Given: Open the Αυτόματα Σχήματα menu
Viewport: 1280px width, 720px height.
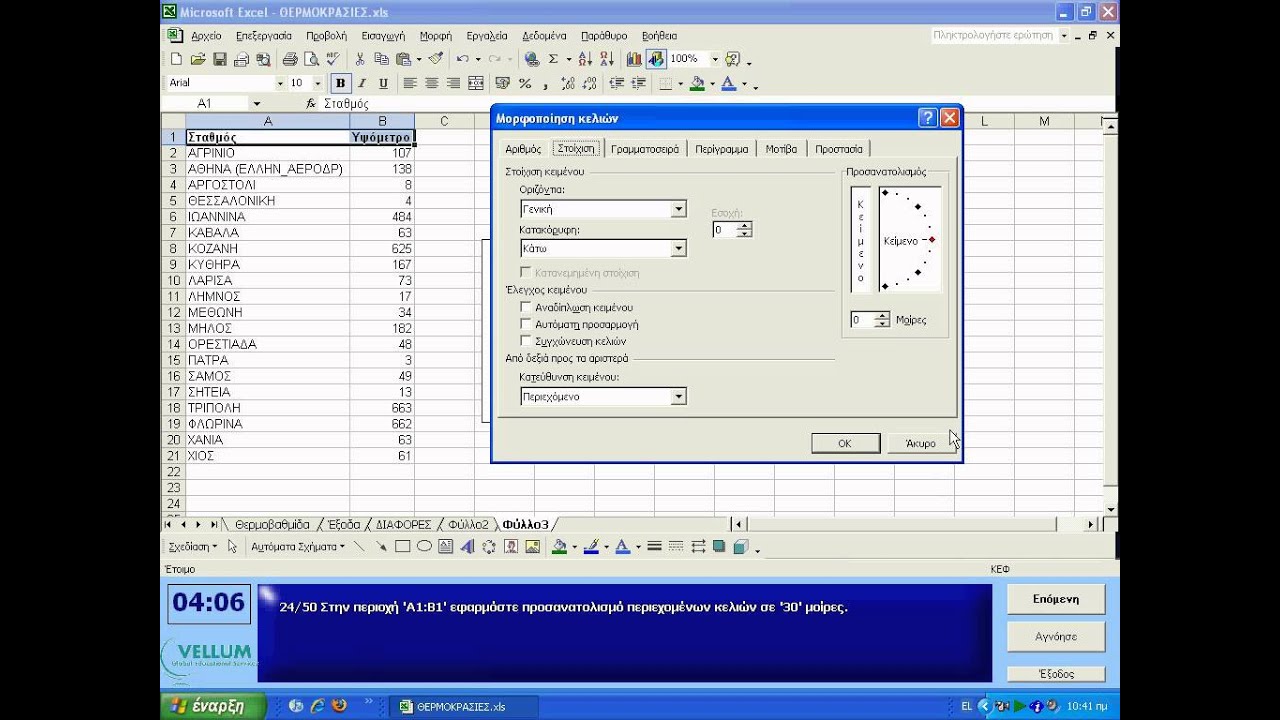Looking at the screenshot, I should click(x=297, y=547).
